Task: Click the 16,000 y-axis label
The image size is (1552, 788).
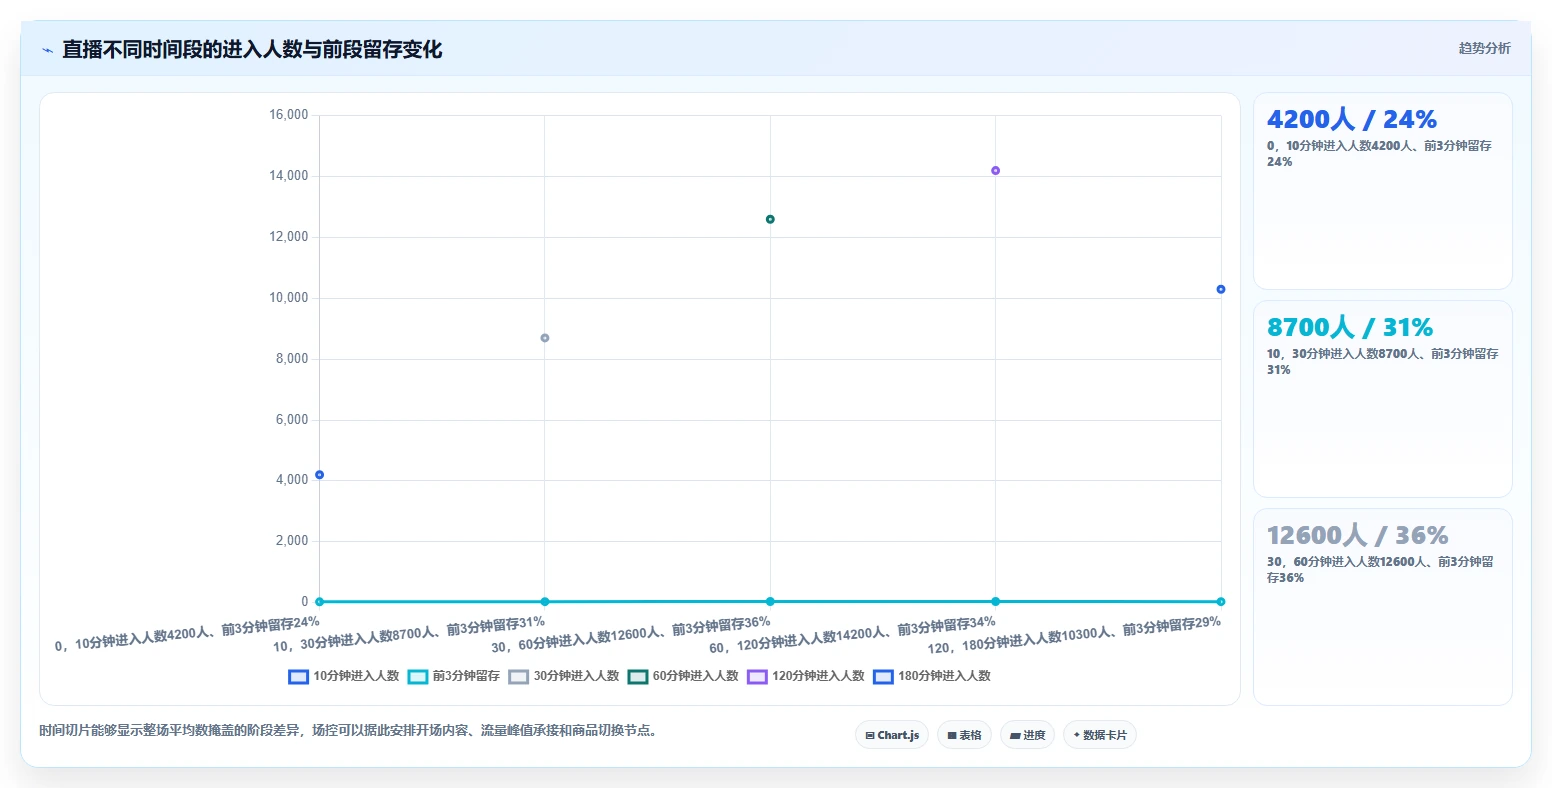Action: point(289,115)
